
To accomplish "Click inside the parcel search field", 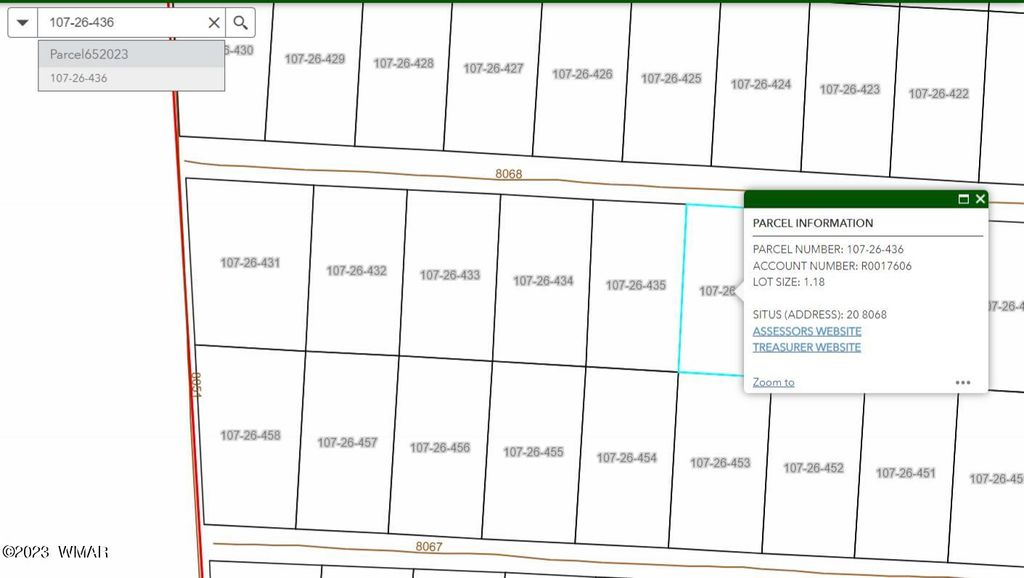I will click(x=120, y=22).
